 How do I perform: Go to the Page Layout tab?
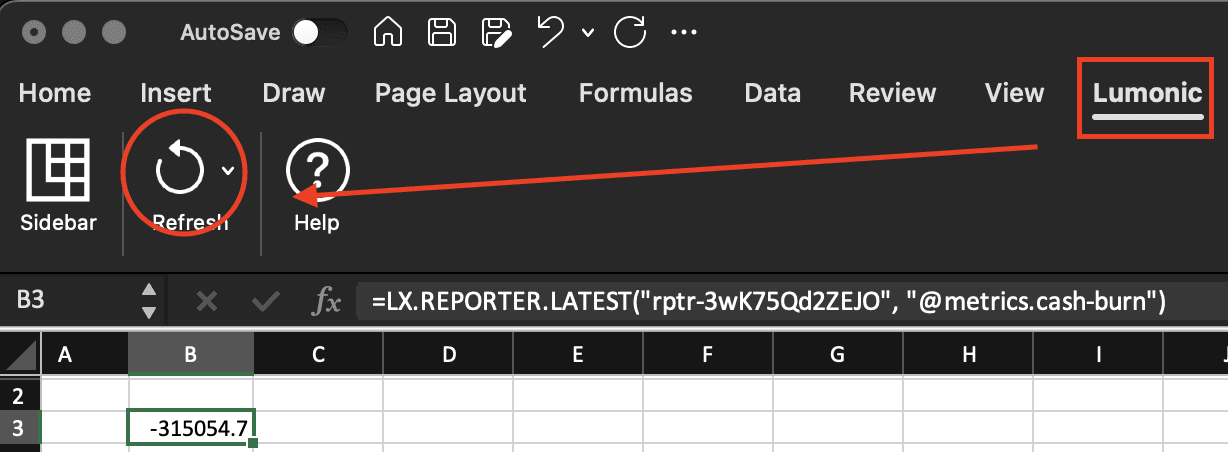pos(450,94)
